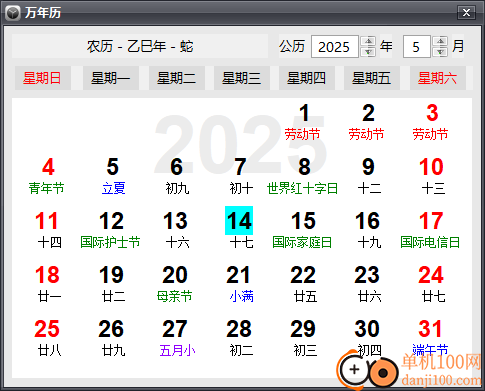Select May 17 国际电信日

pyautogui.click(x=431, y=230)
